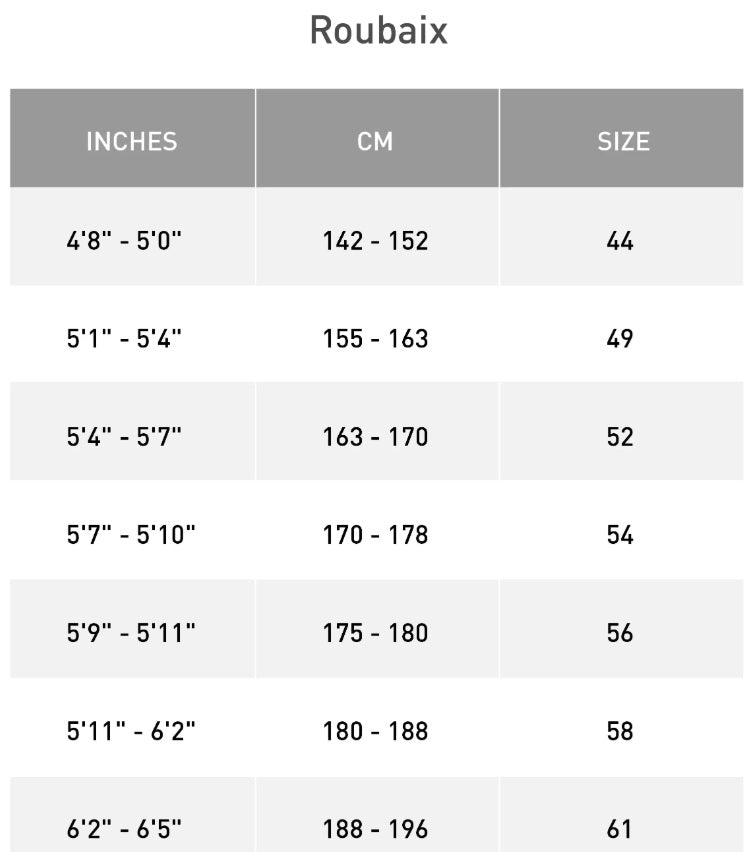Click the INCHES column header
This screenshot has height=852, width=744.
[131, 141]
